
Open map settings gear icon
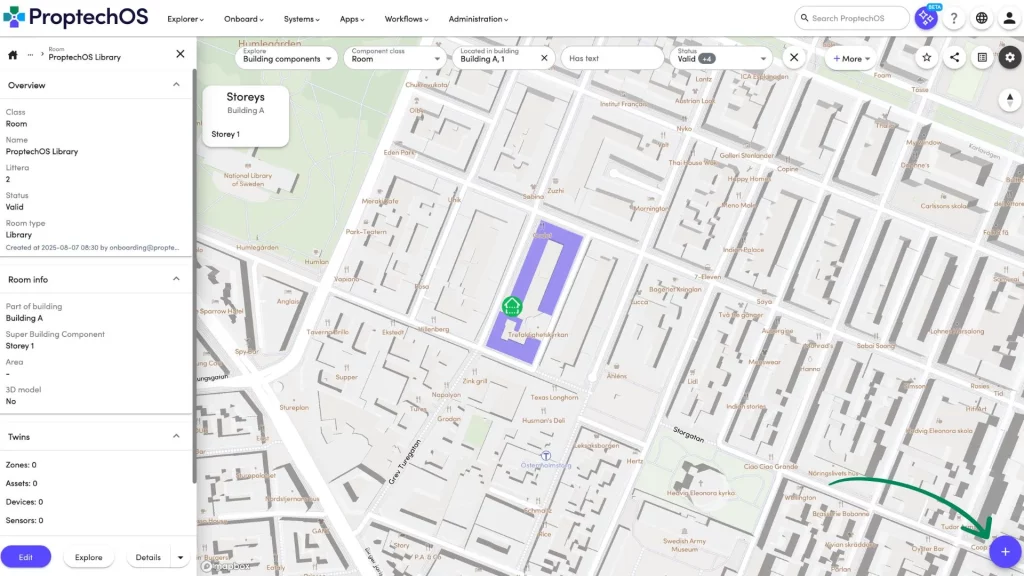1010,58
